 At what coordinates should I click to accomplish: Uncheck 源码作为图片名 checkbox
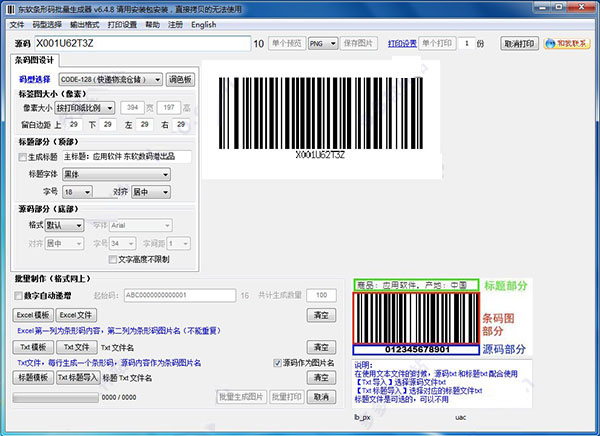coord(278,363)
